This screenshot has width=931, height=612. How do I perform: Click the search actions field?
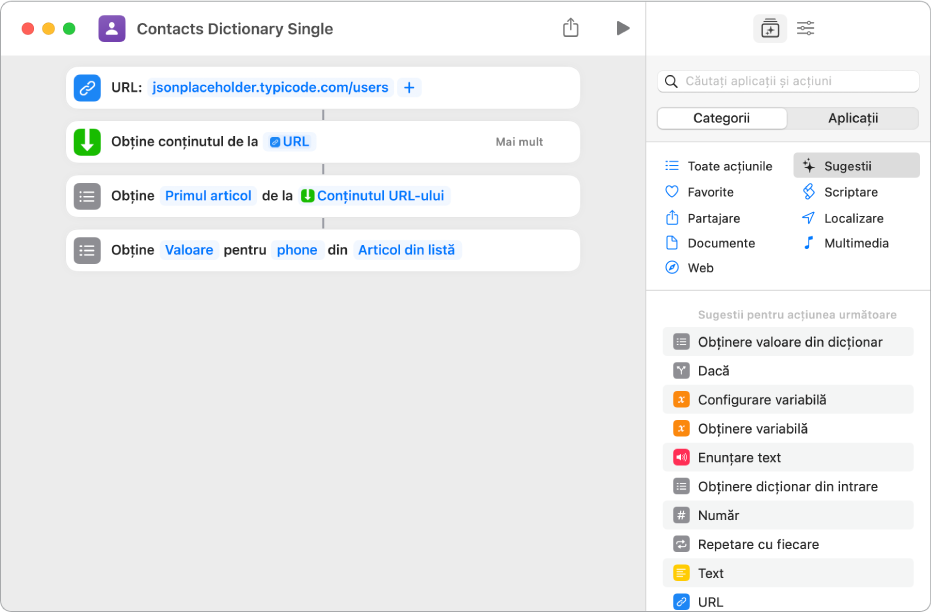[789, 81]
